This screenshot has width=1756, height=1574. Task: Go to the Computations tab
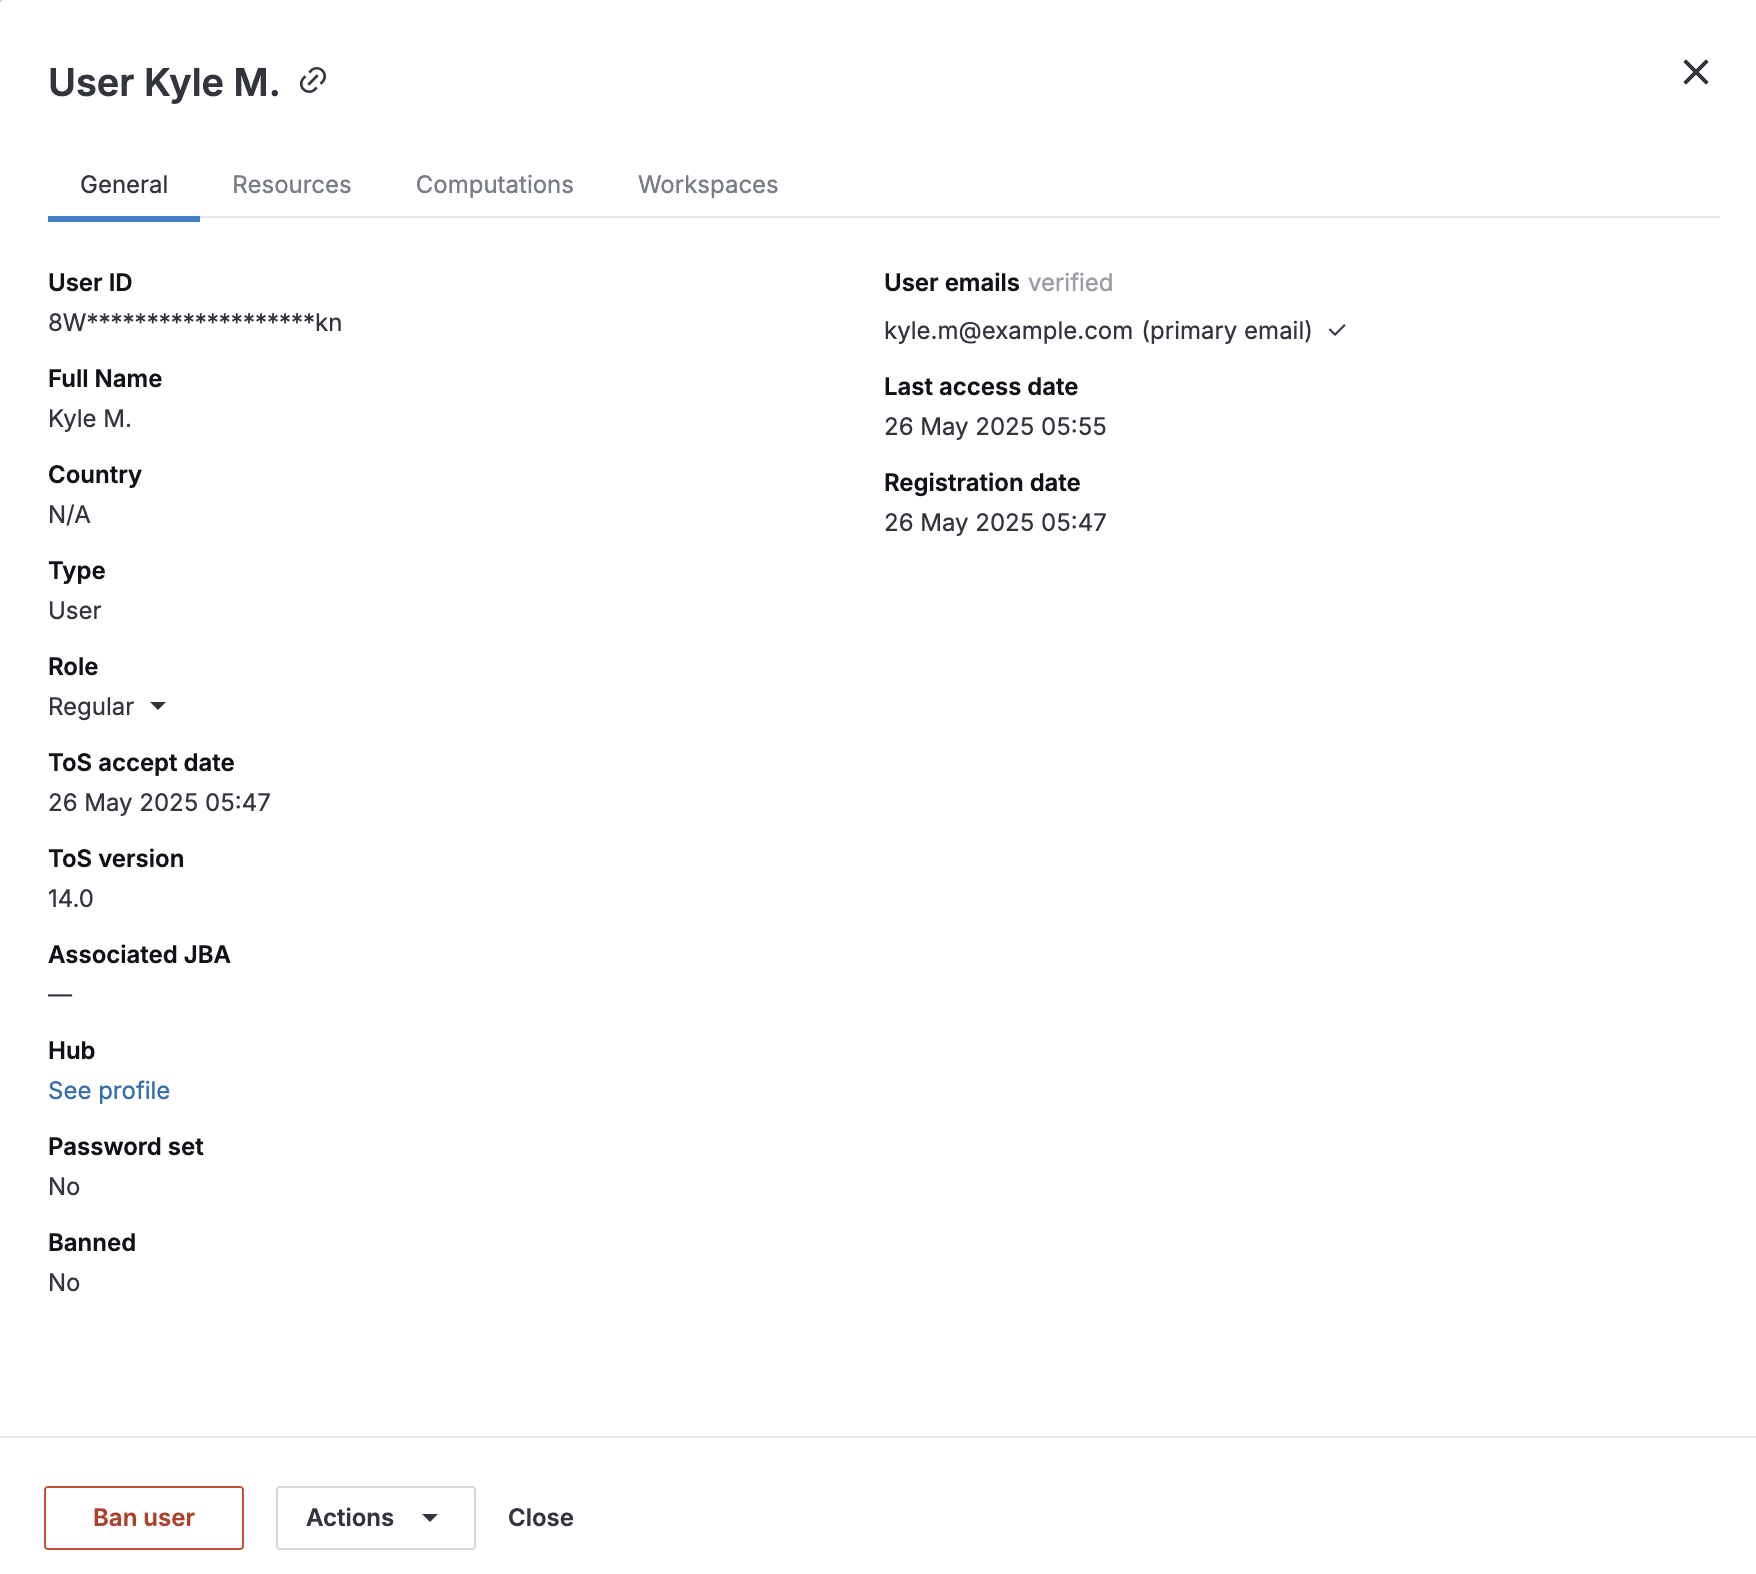point(494,185)
